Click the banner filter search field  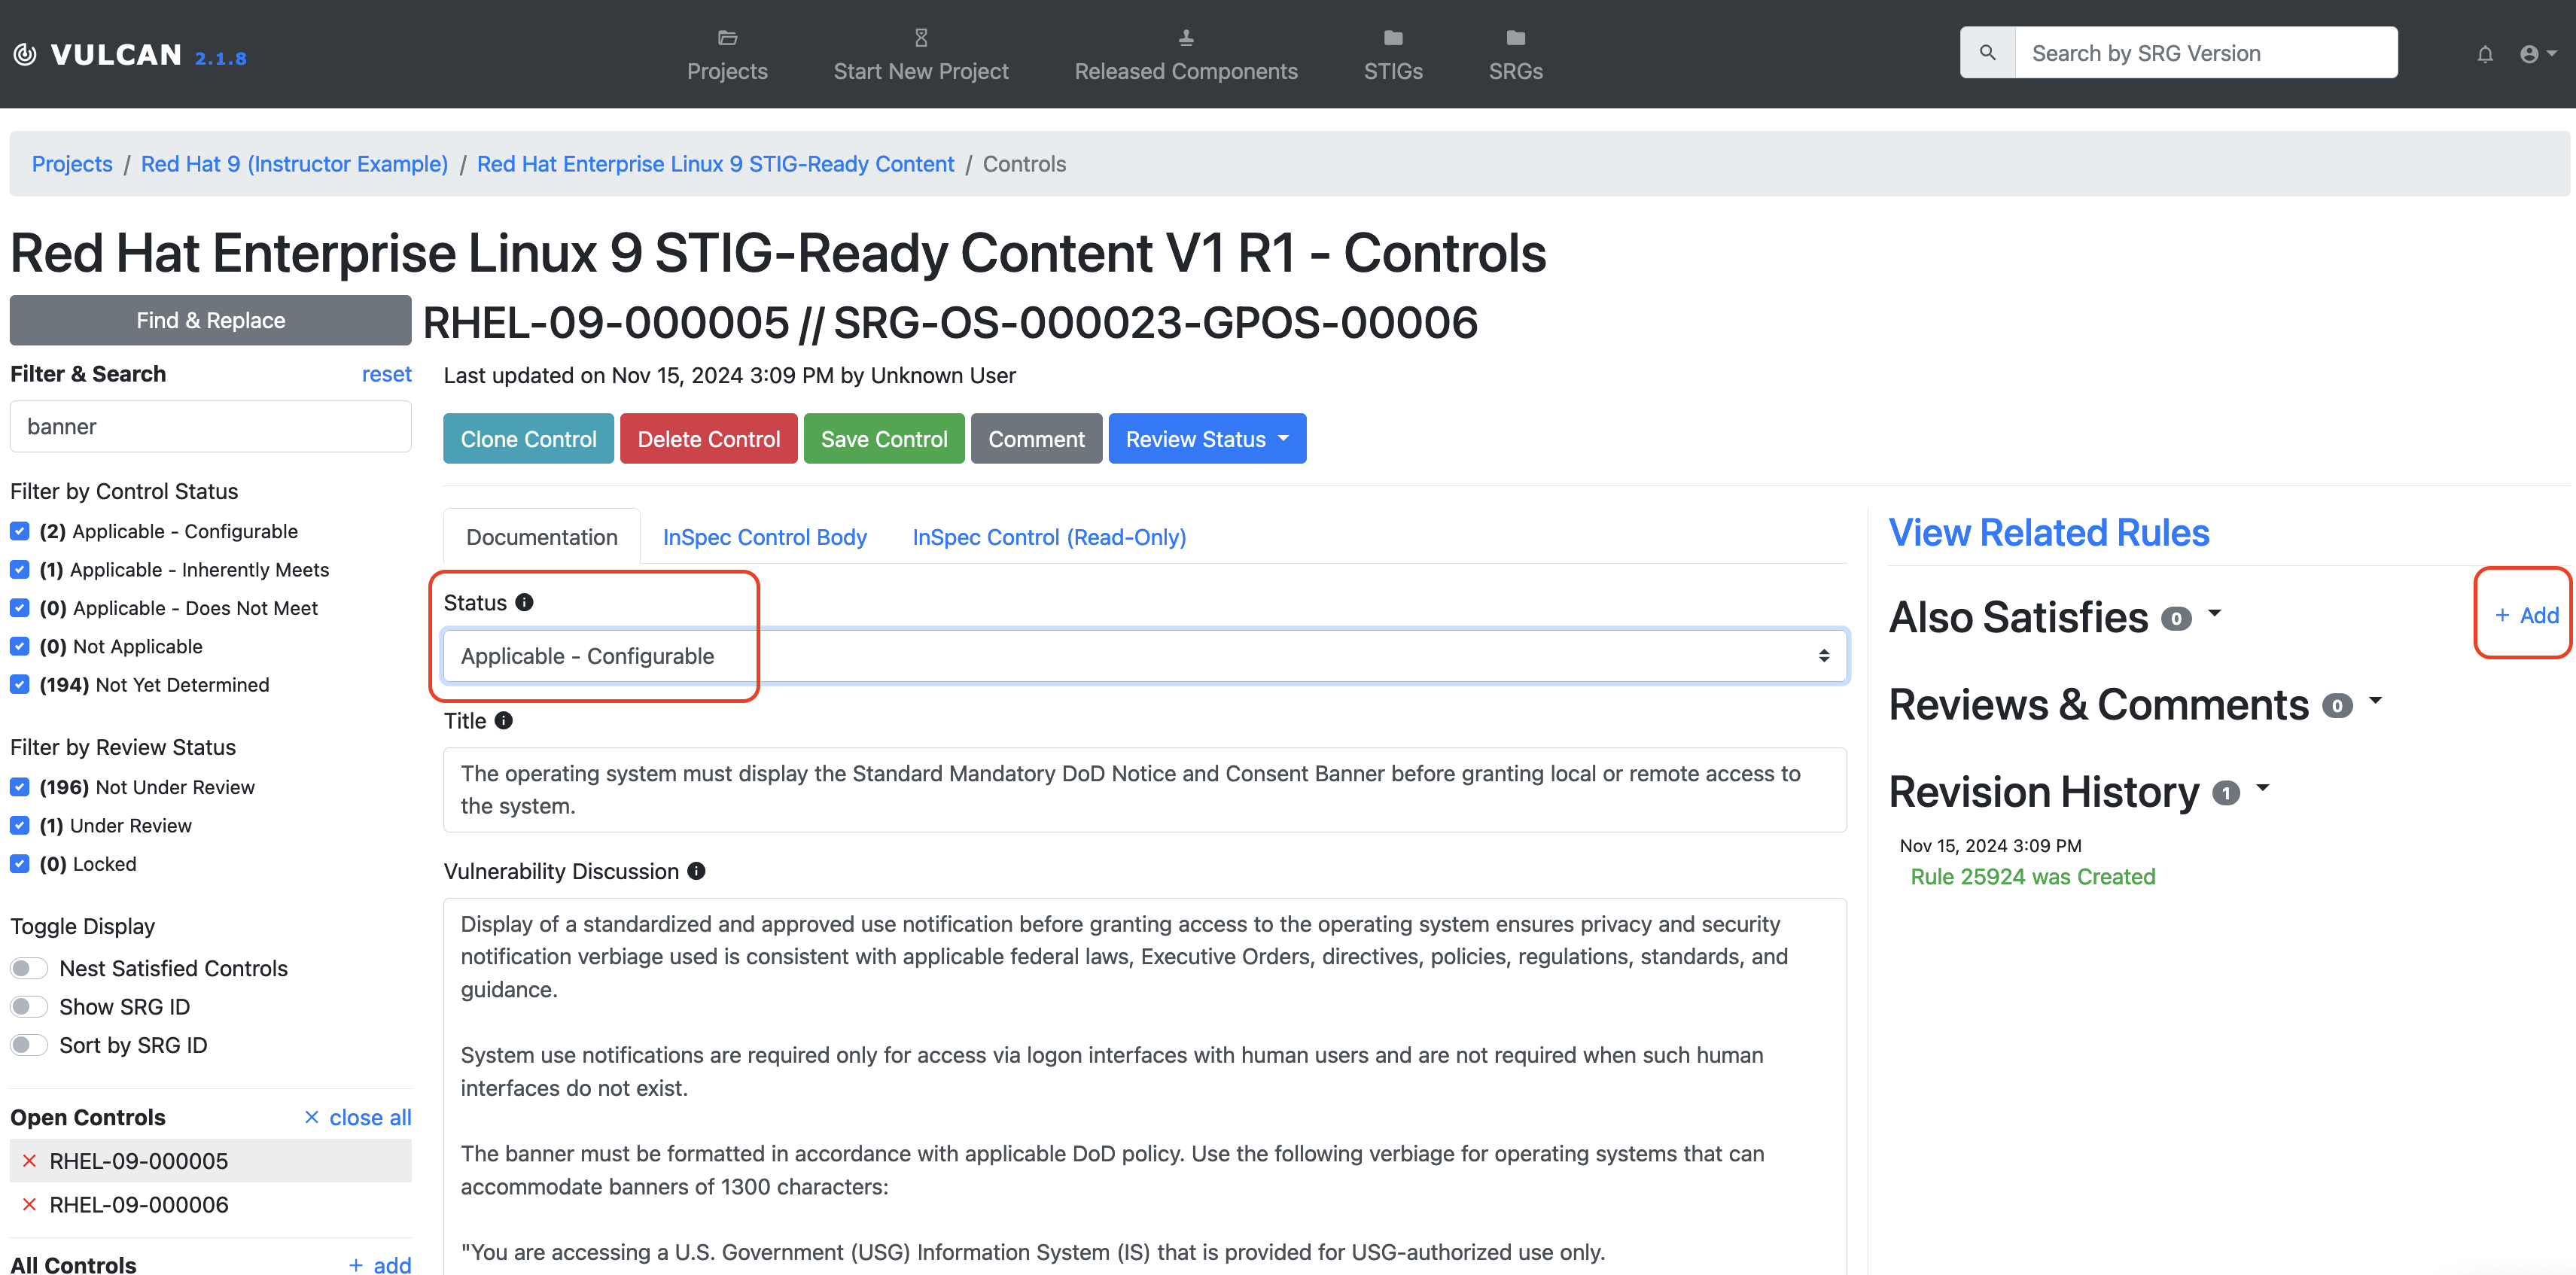(x=210, y=427)
